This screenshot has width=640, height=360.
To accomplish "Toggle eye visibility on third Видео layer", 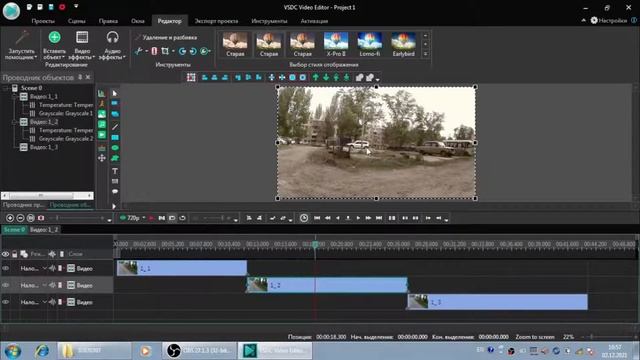I will point(6,302).
